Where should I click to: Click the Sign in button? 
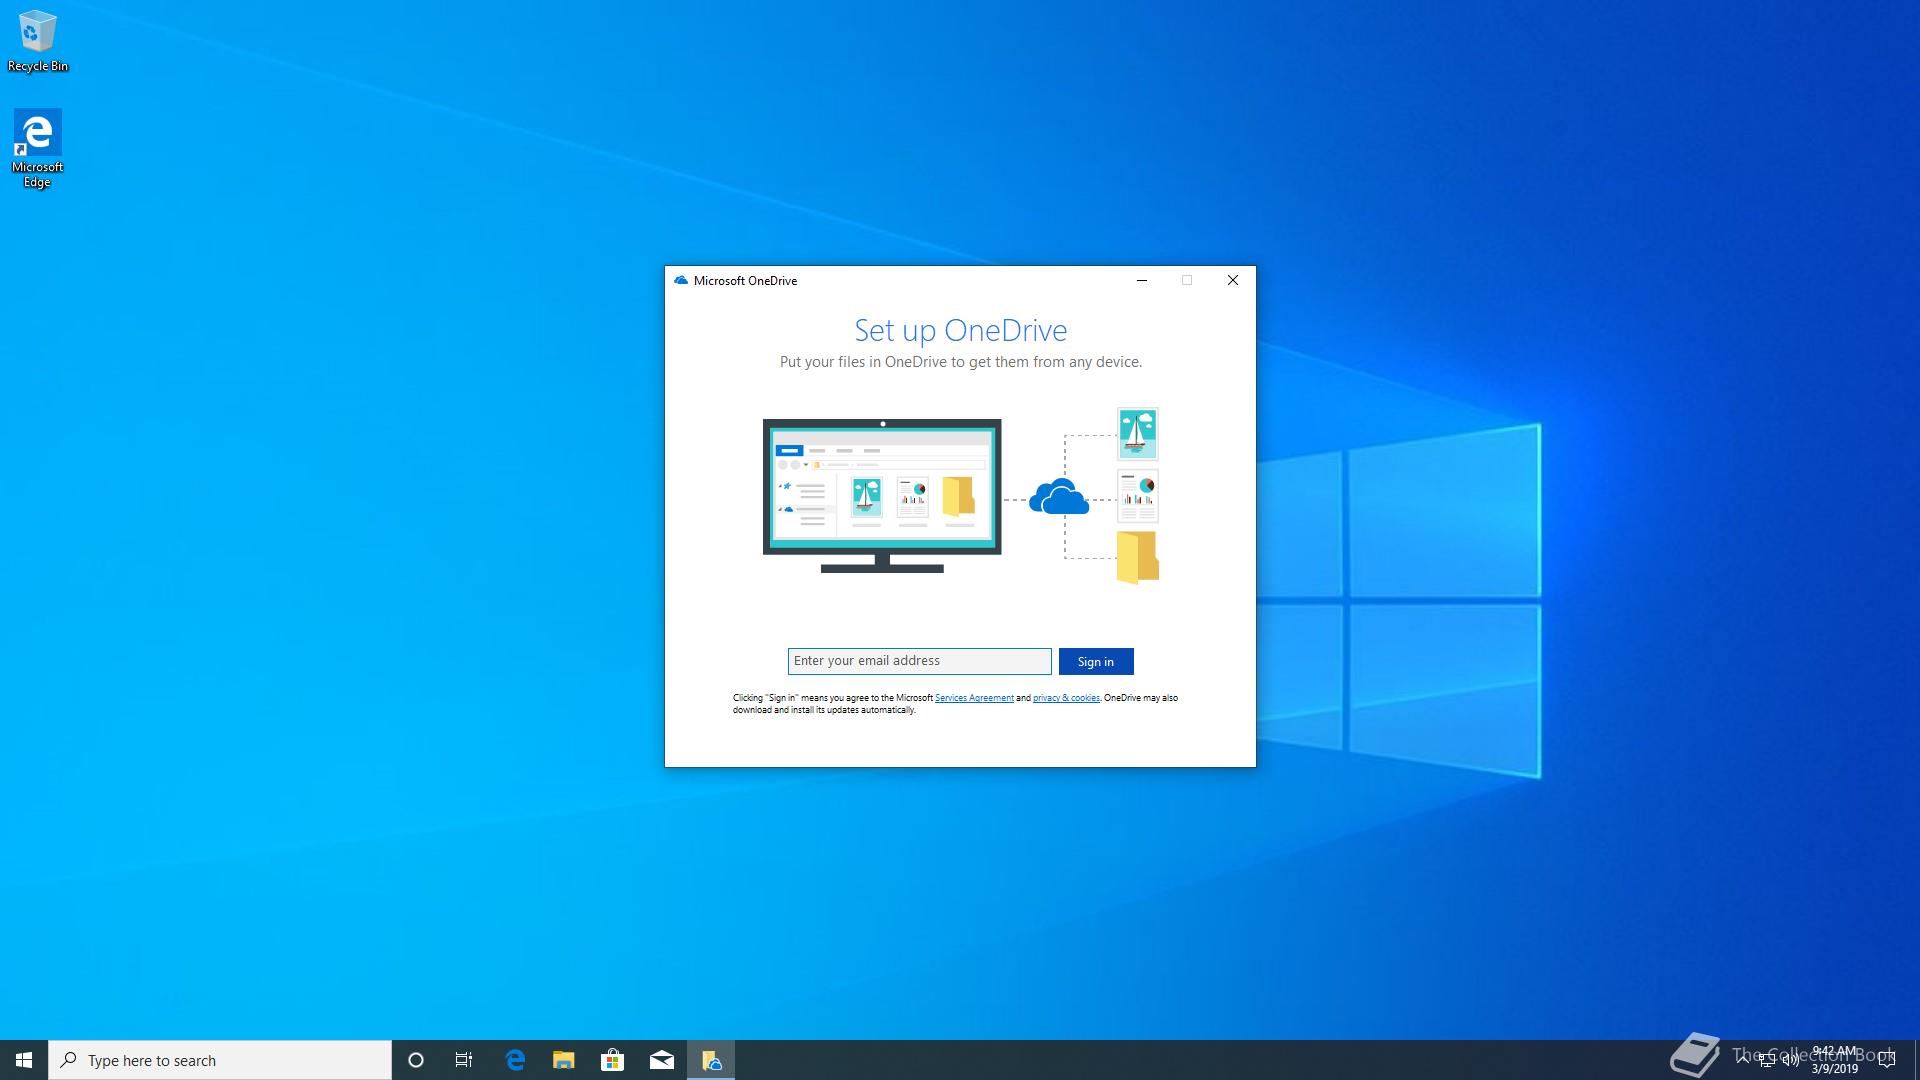(1096, 661)
